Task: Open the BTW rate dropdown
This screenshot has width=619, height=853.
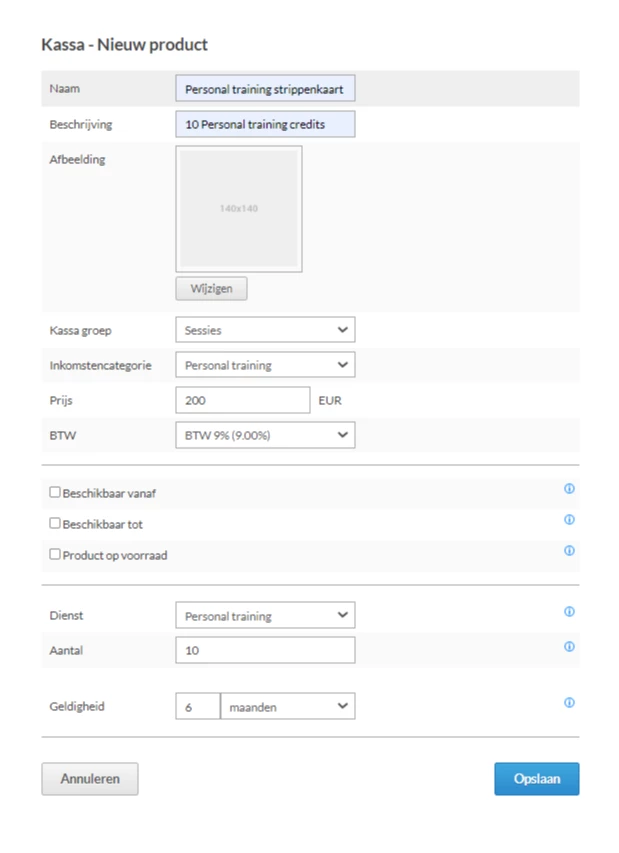Action: [264, 435]
